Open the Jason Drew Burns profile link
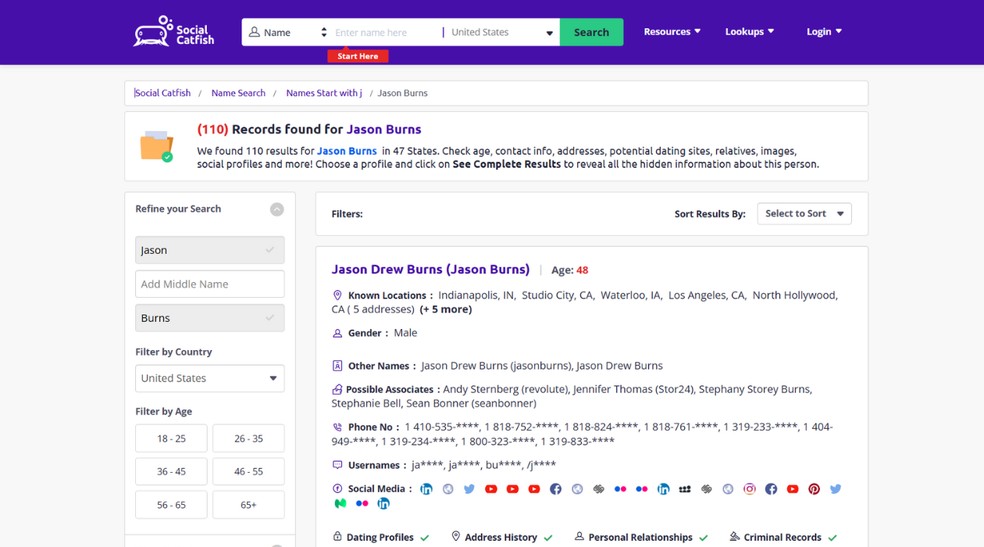Viewport: 984px width, 547px height. pos(430,270)
